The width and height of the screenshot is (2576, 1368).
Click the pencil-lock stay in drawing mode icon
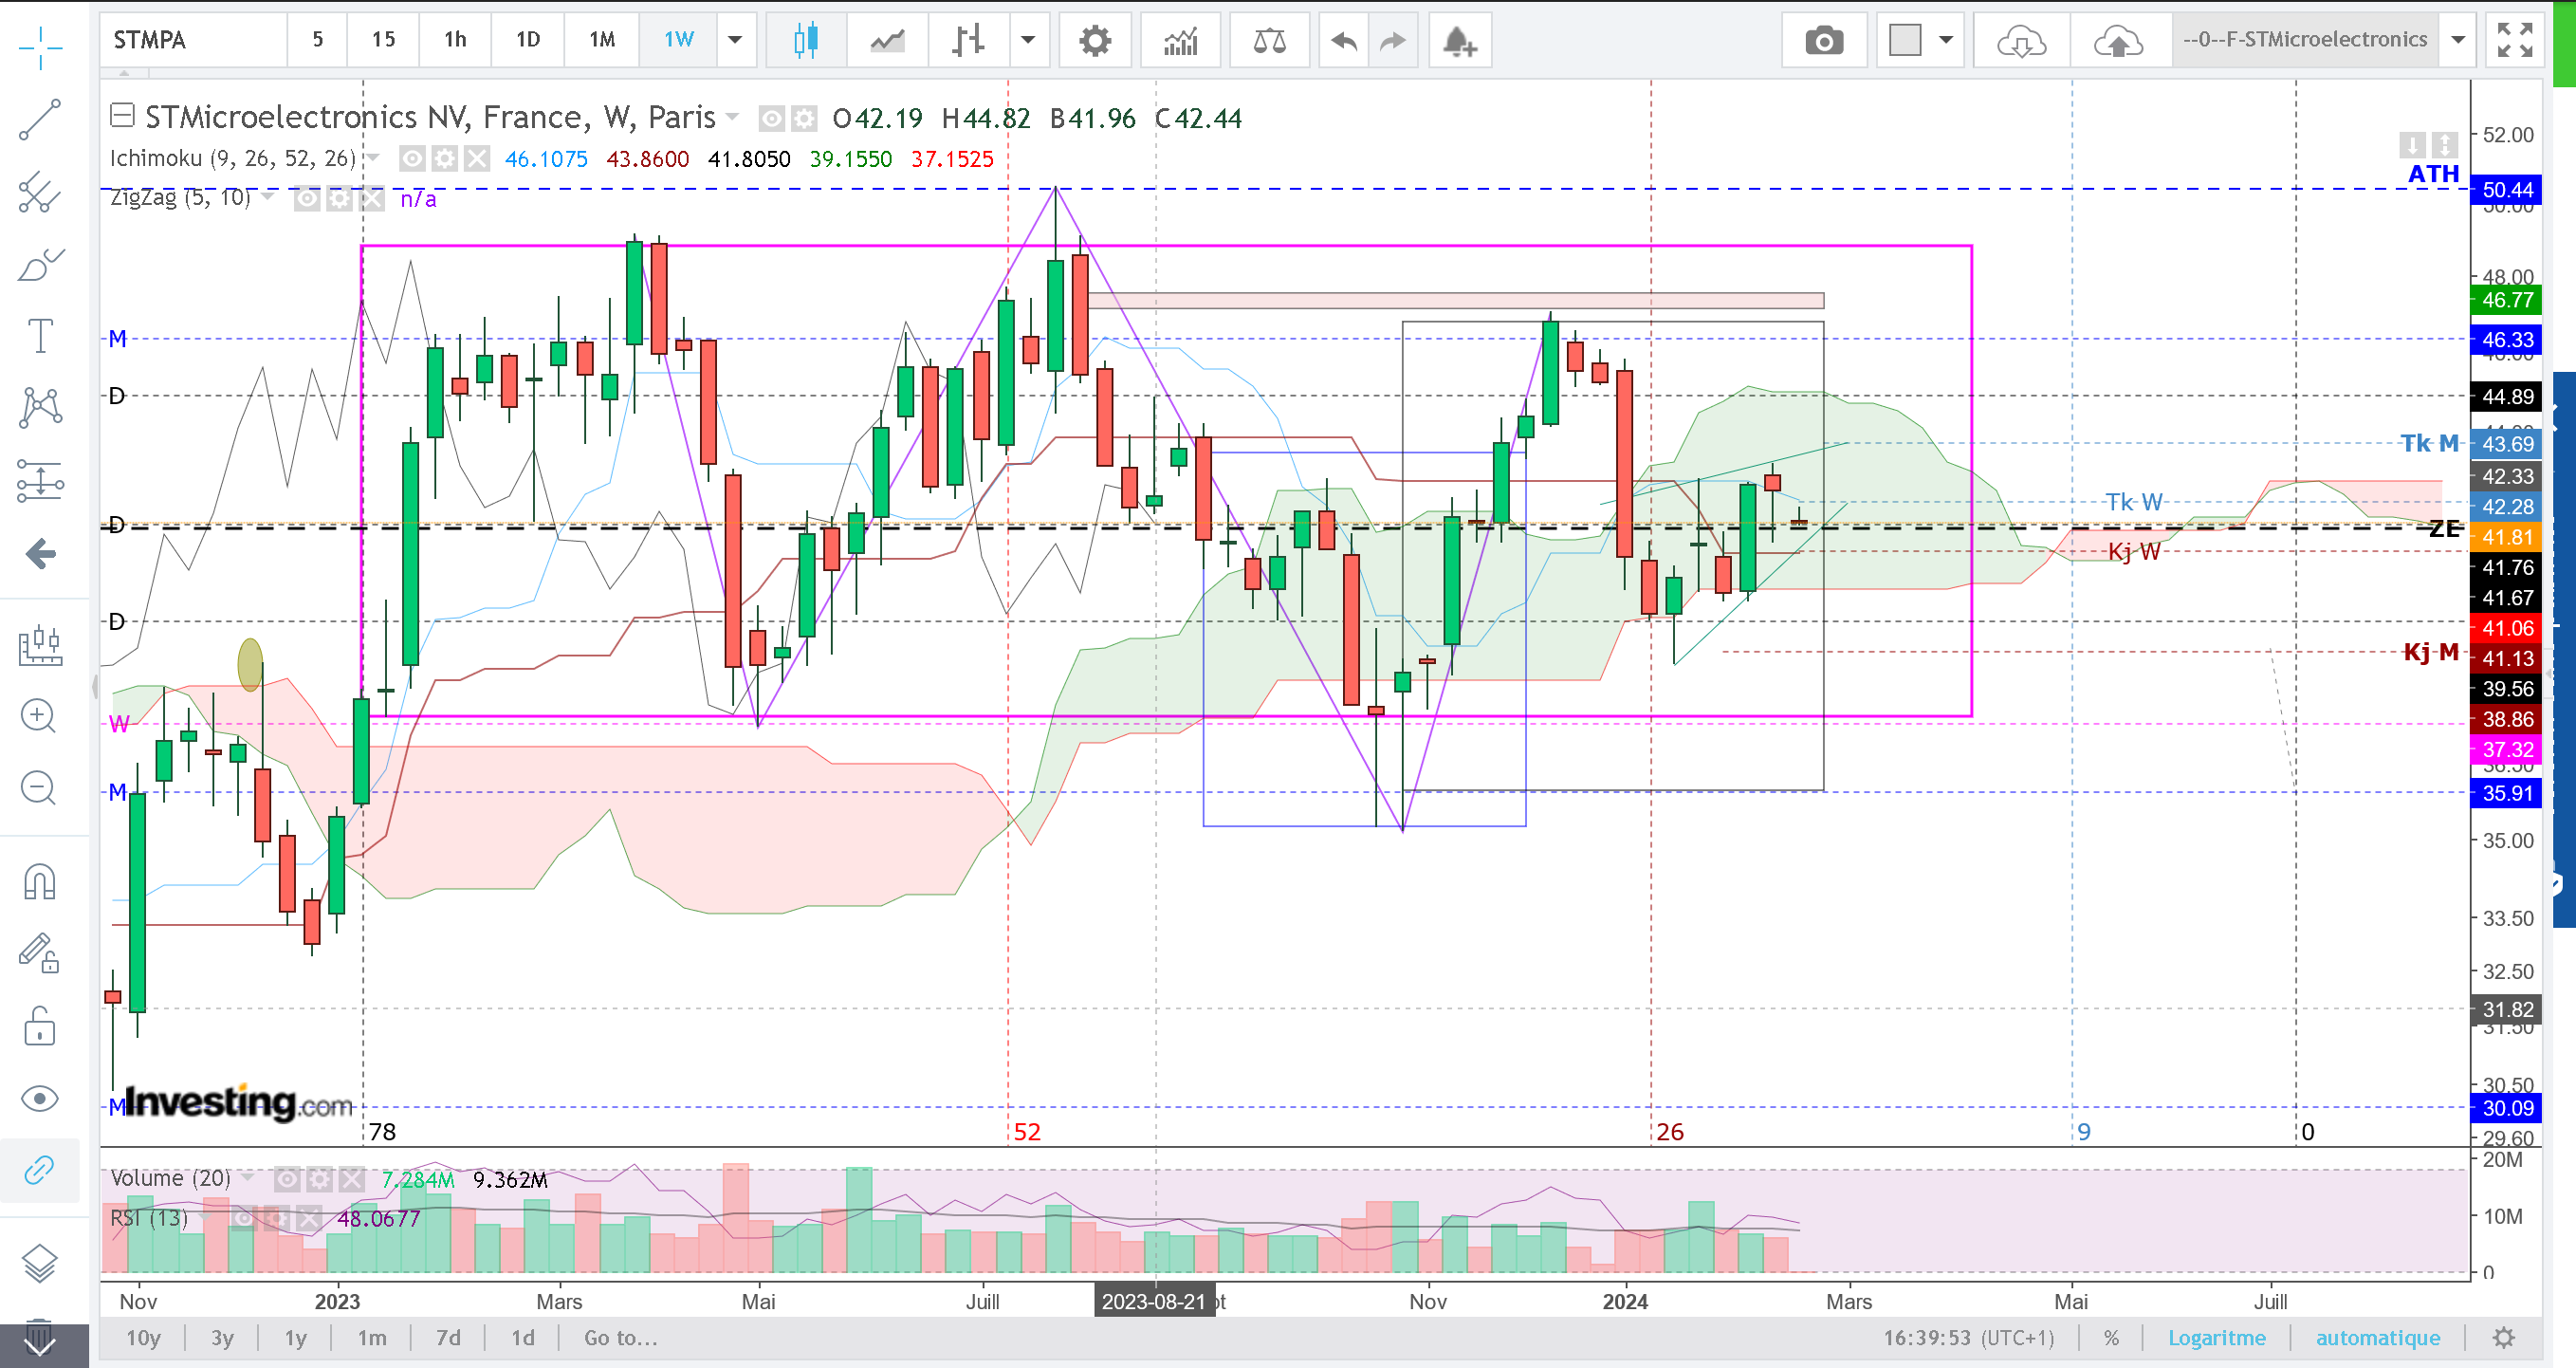tap(39, 954)
